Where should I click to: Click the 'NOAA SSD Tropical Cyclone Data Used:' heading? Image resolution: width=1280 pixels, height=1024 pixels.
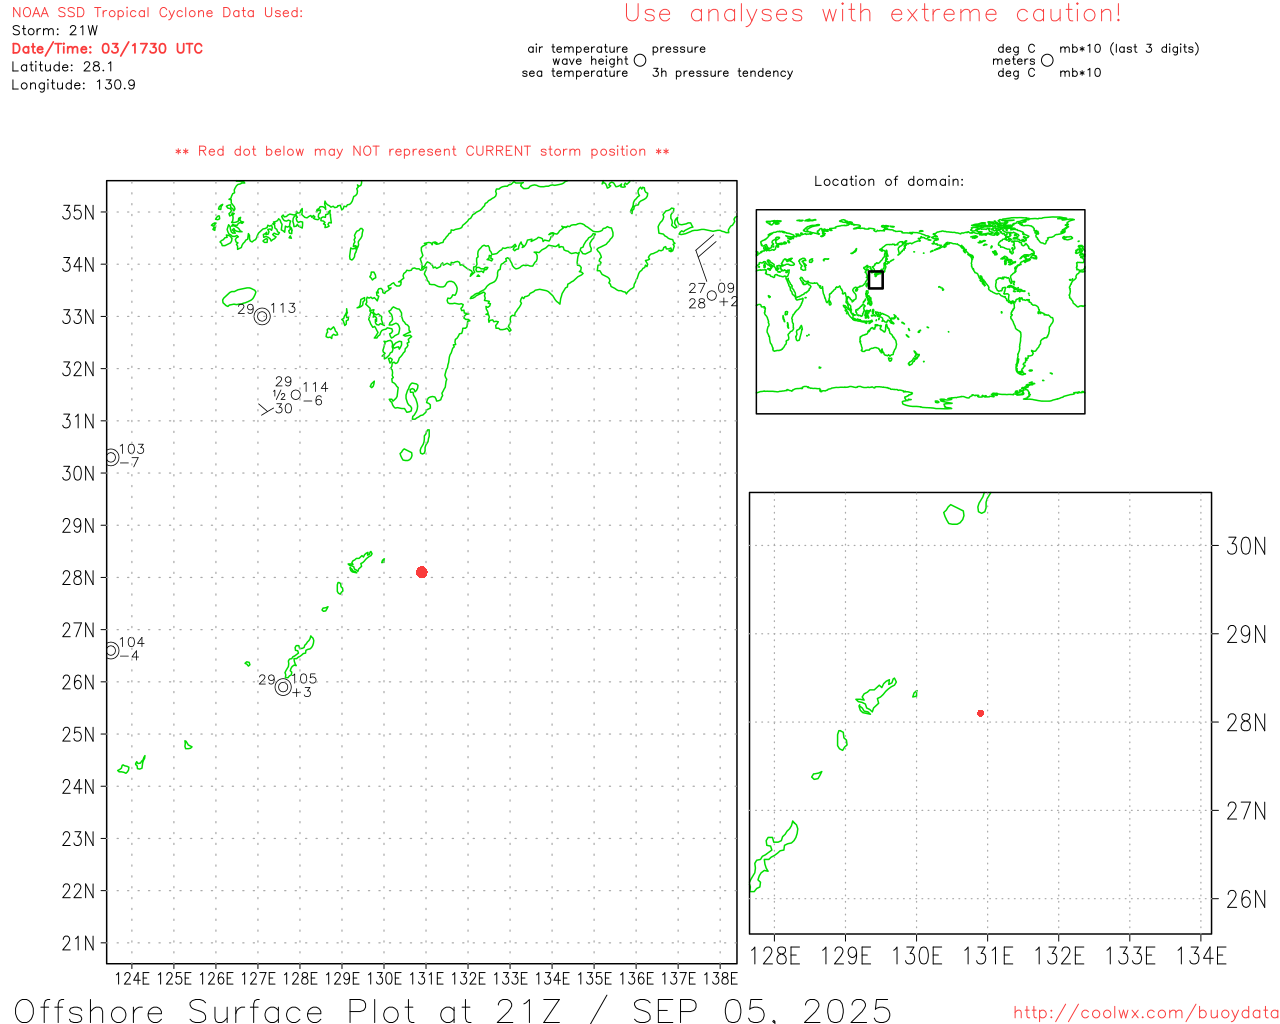coord(157,13)
